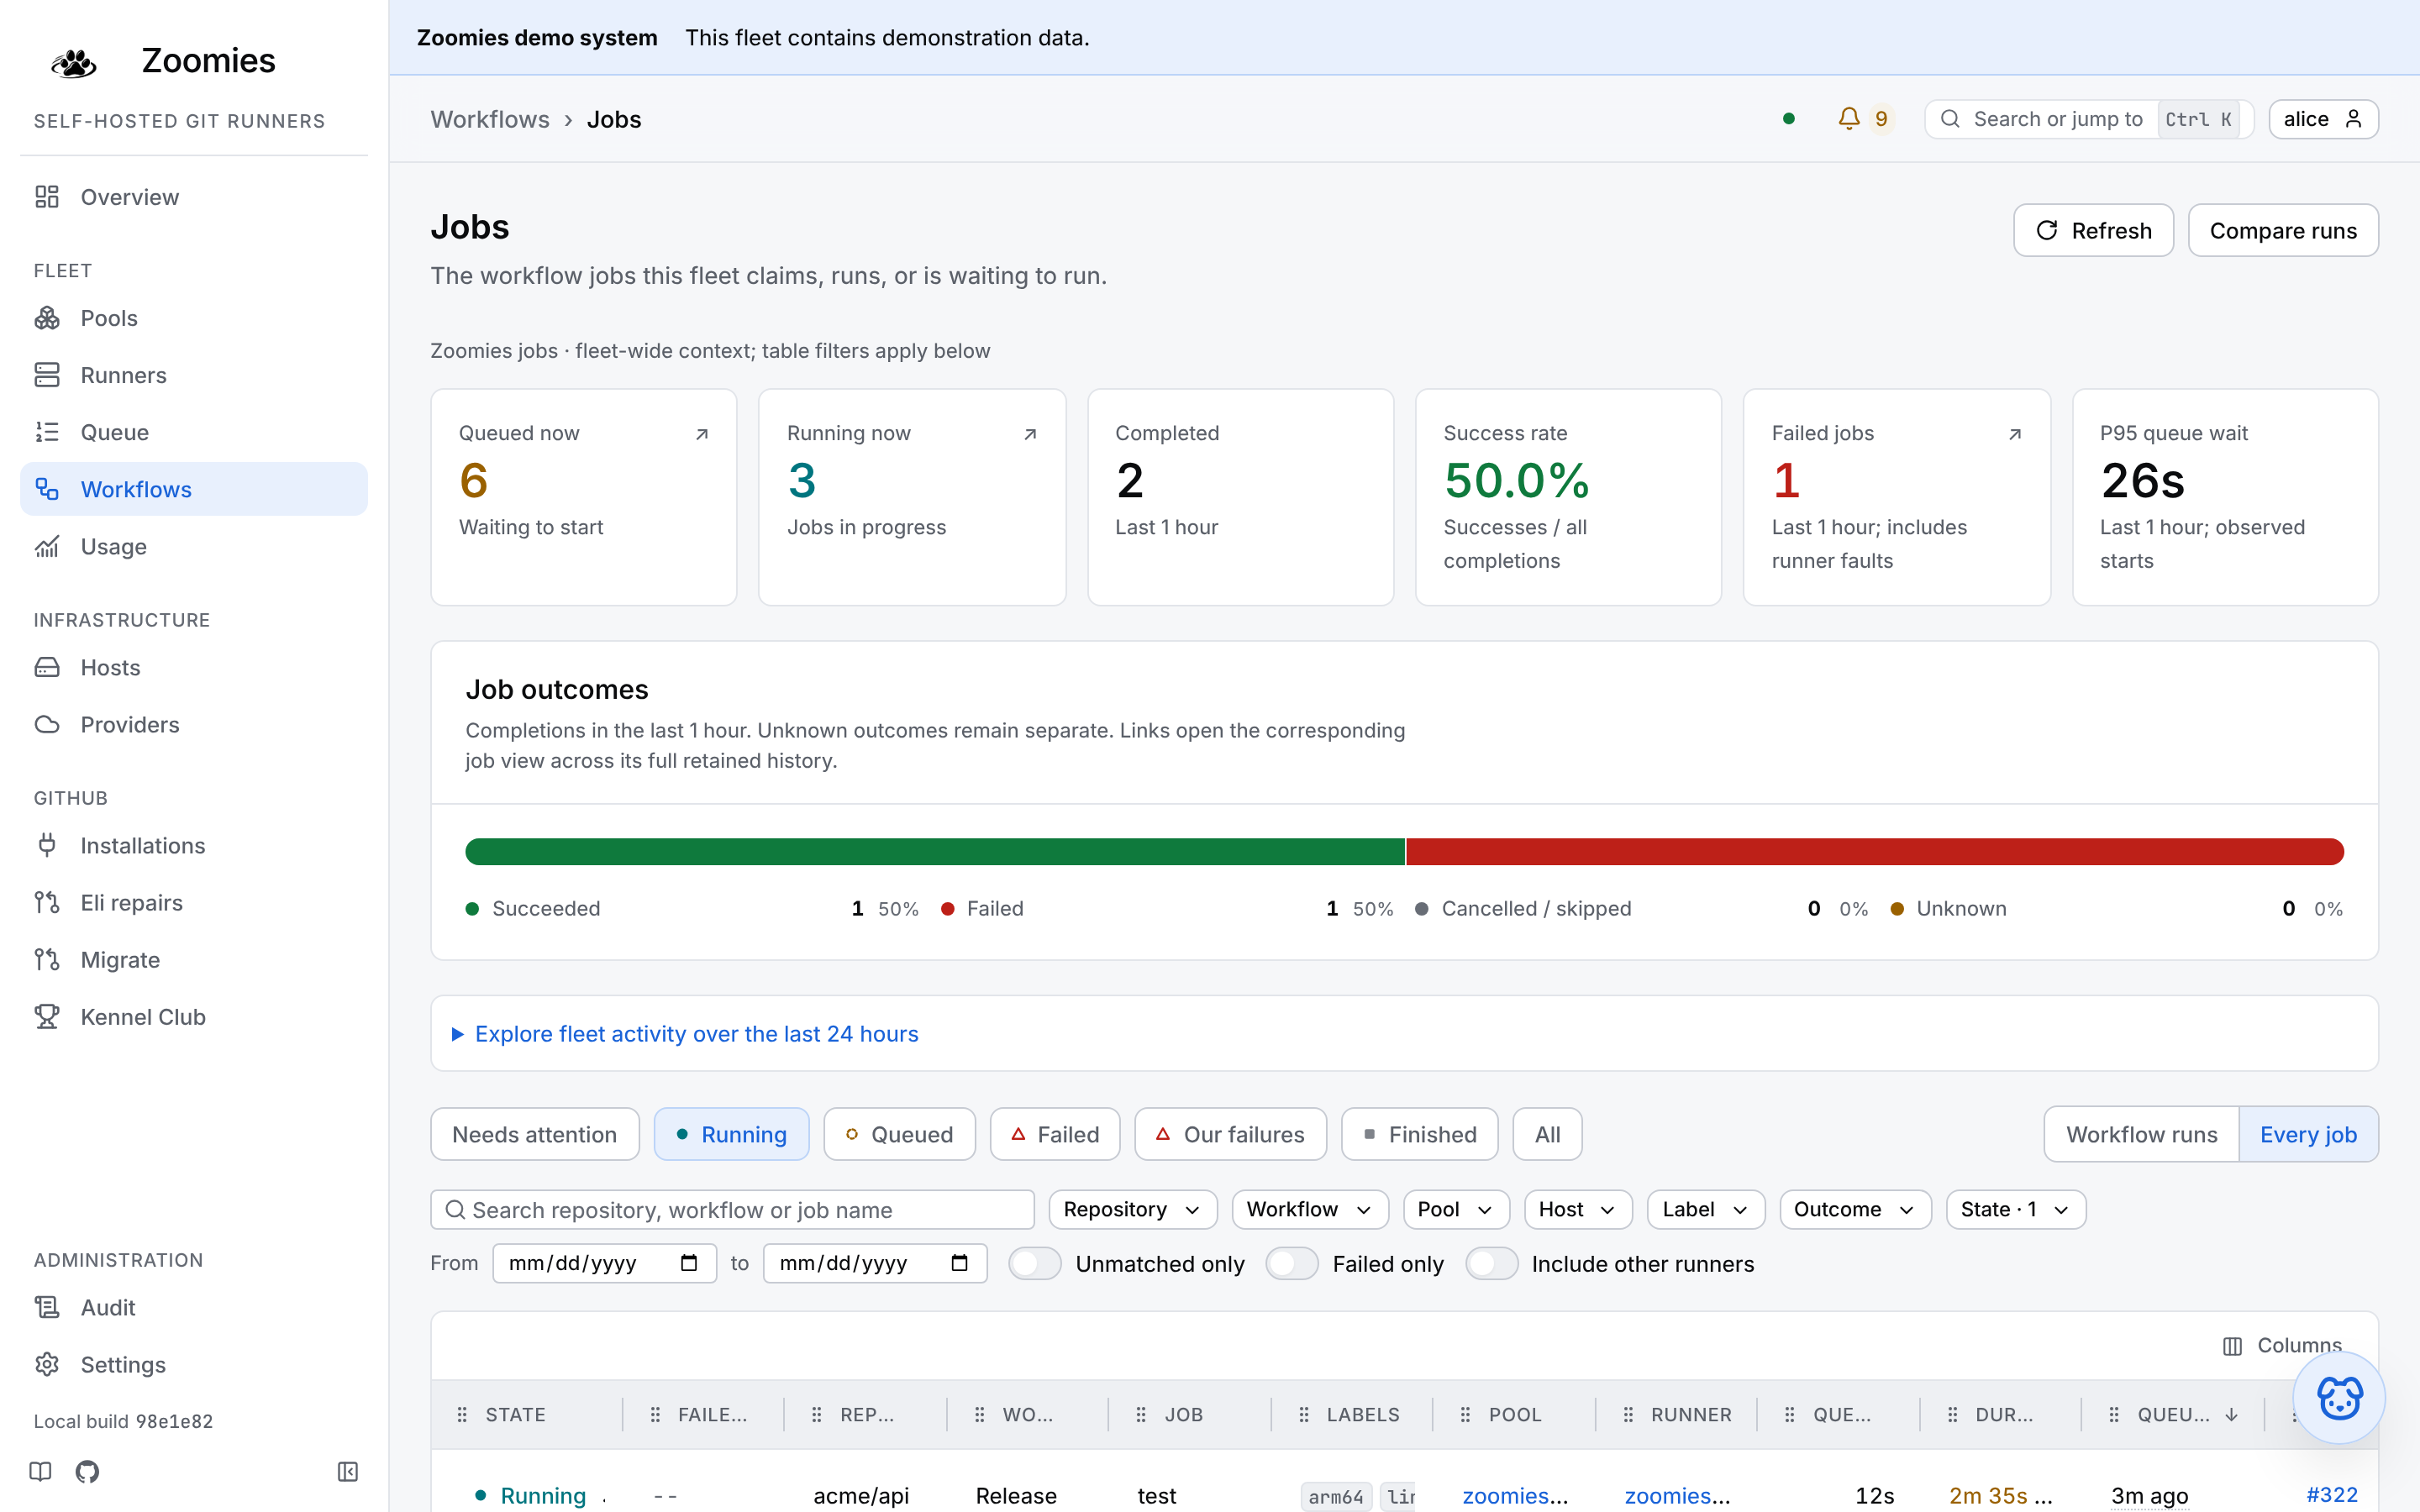The height and width of the screenshot is (1512, 2420).
Task: Open Failed jobs card arrow link
Action: [2015, 434]
